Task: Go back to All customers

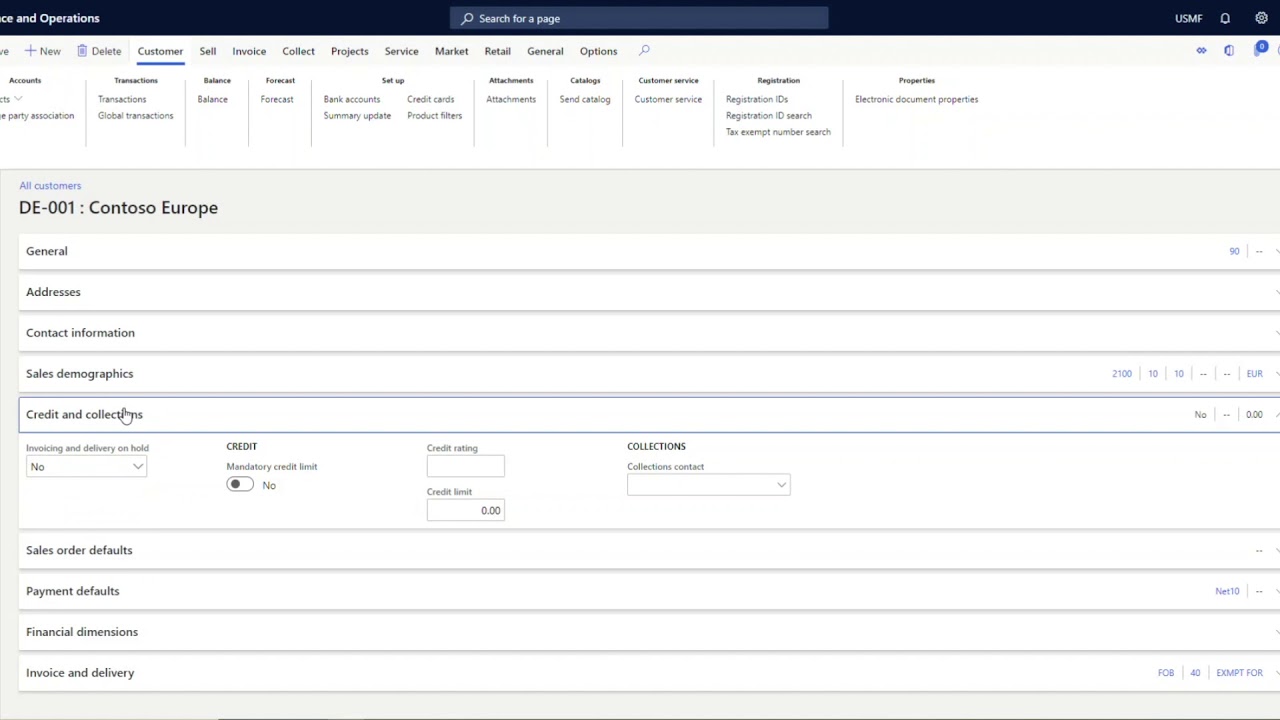Action: (x=50, y=185)
